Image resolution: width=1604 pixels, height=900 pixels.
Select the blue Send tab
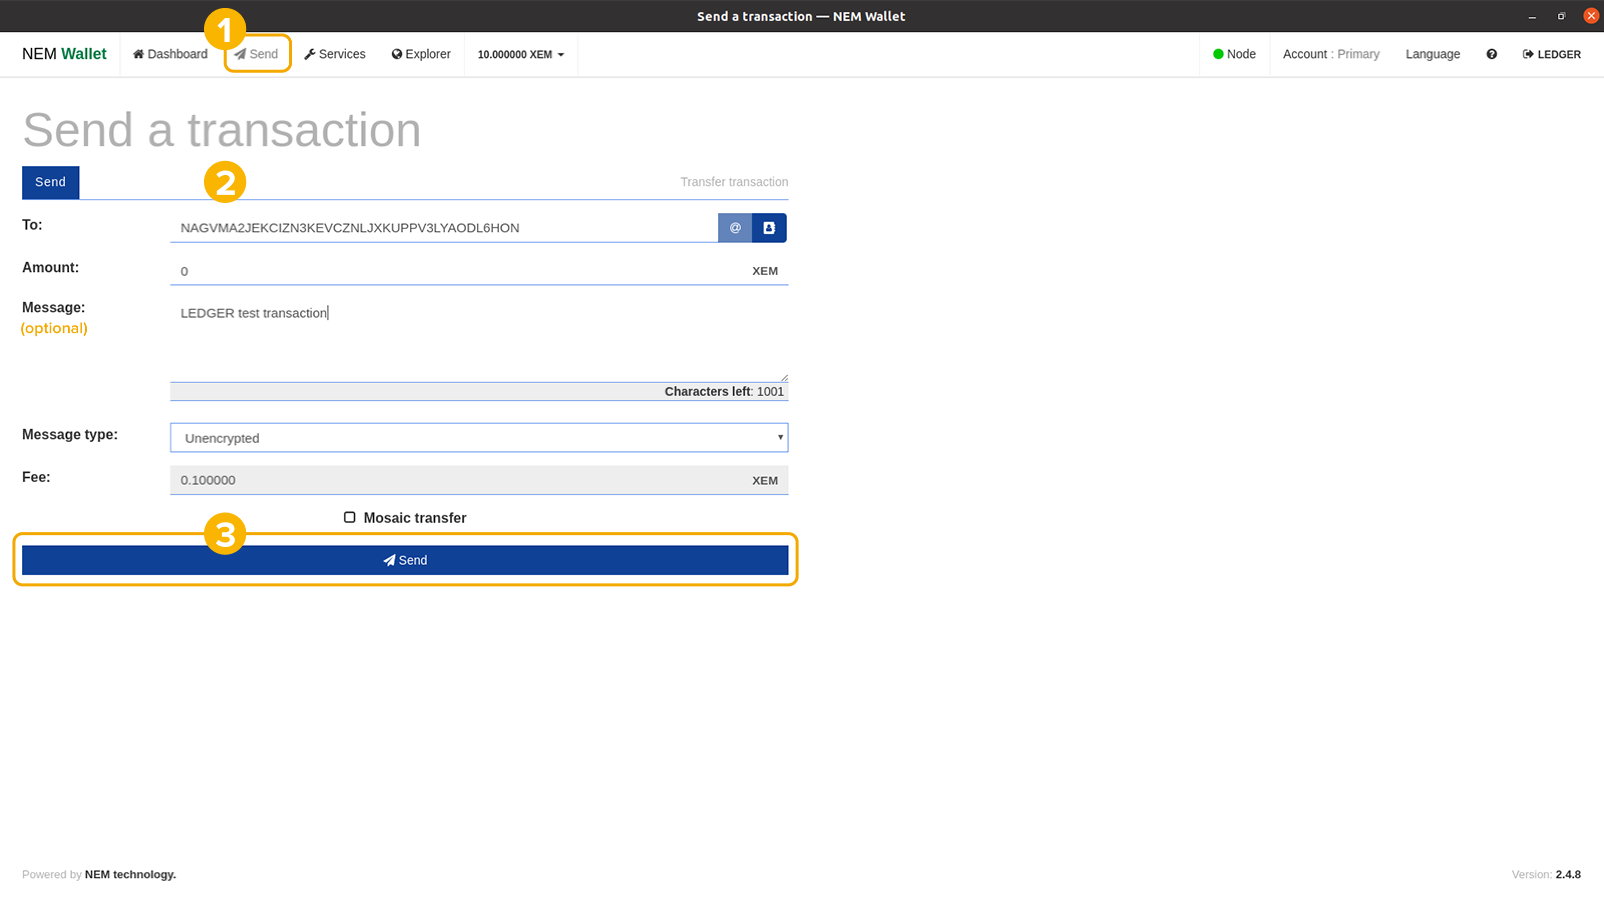coord(50,182)
